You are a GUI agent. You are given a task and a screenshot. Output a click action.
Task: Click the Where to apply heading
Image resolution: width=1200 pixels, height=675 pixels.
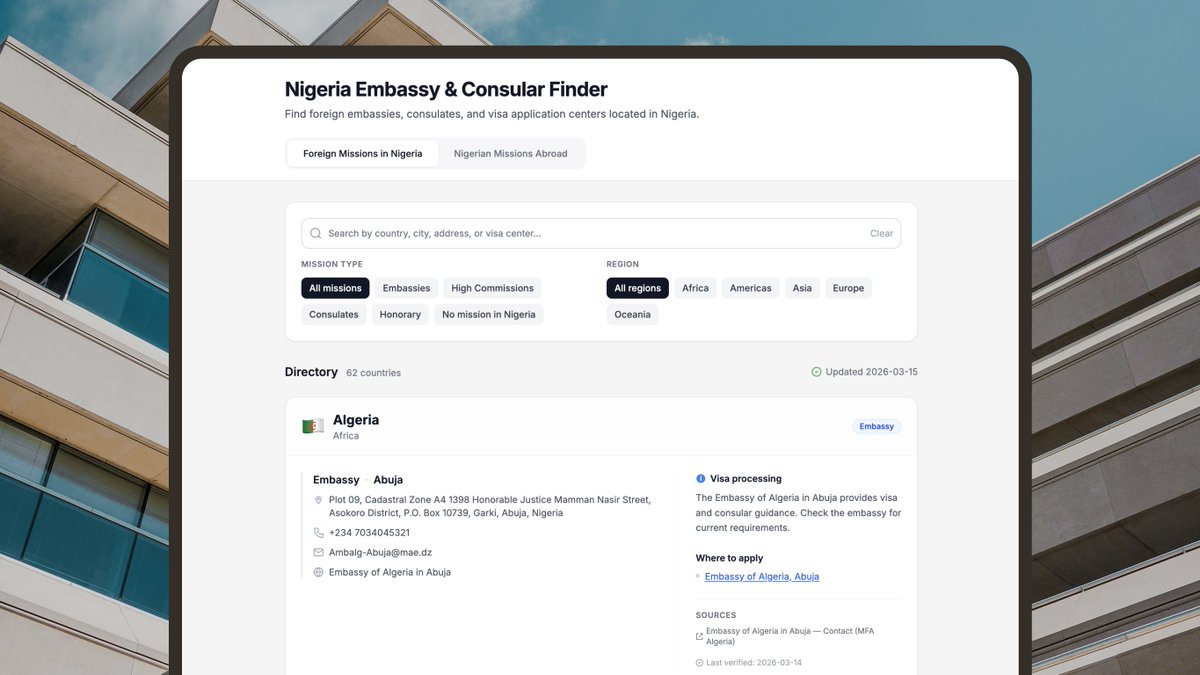coord(729,558)
